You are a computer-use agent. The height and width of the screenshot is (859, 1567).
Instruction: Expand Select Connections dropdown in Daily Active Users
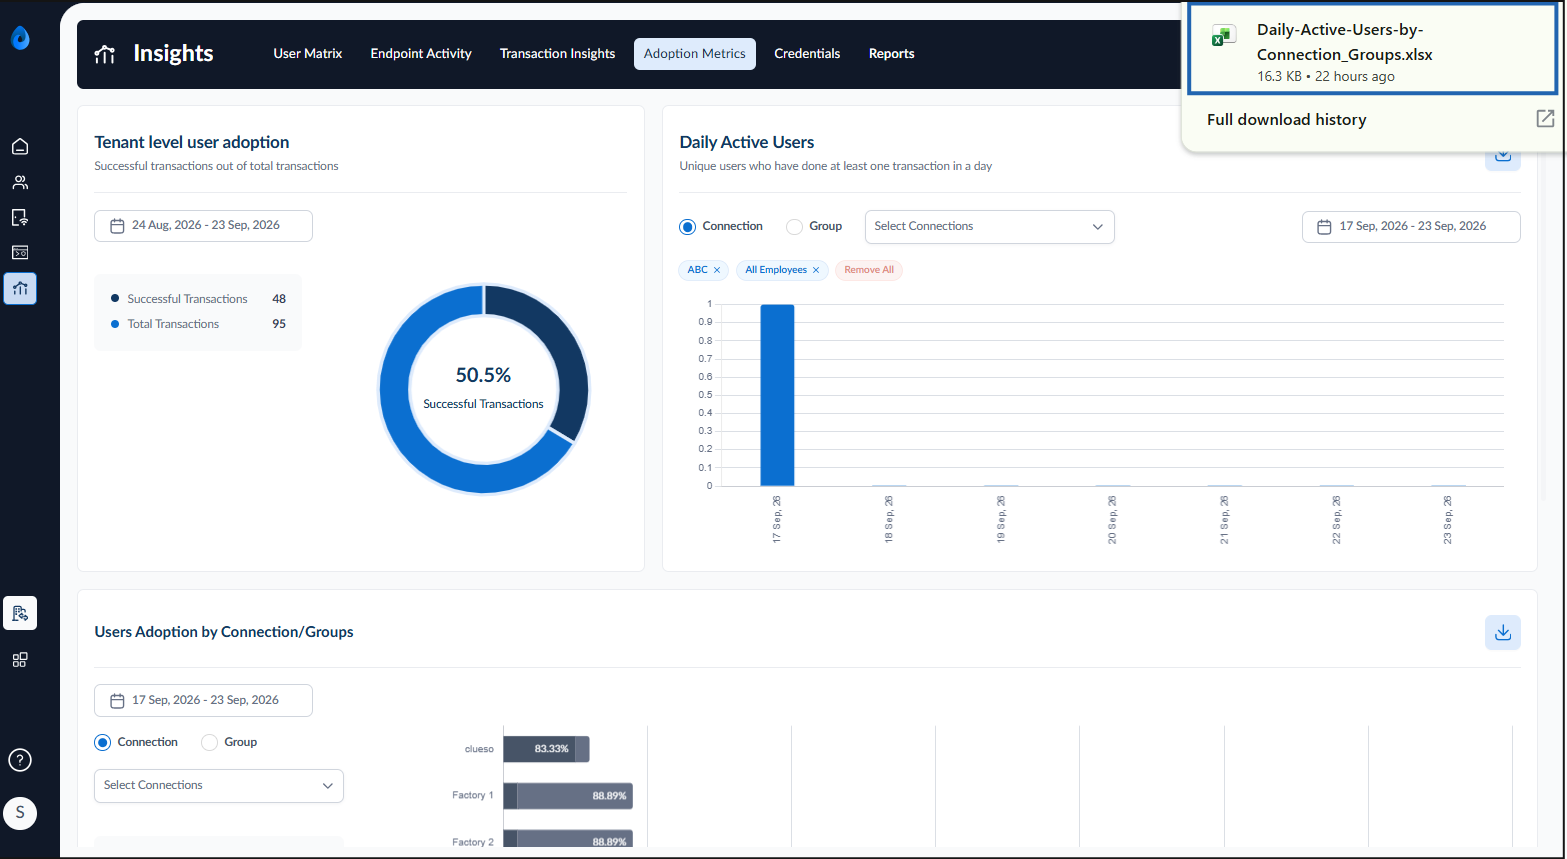[989, 227]
